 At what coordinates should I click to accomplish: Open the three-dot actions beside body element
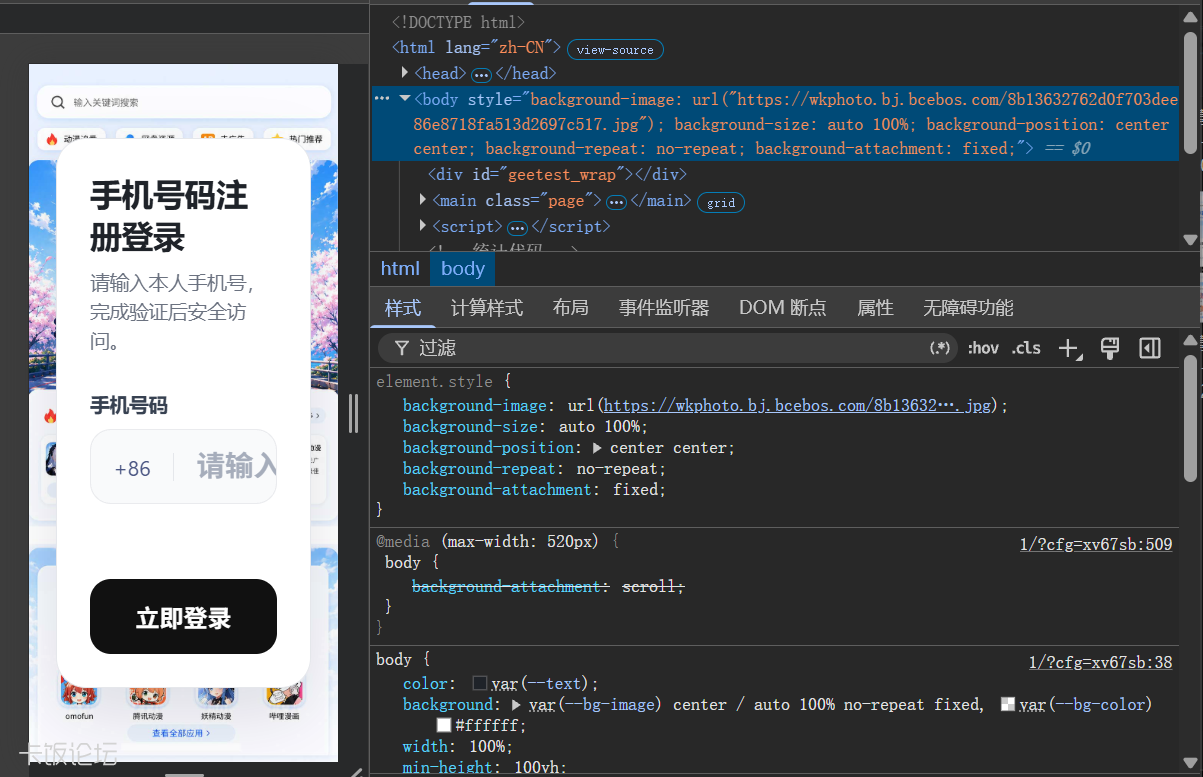[381, 99]
